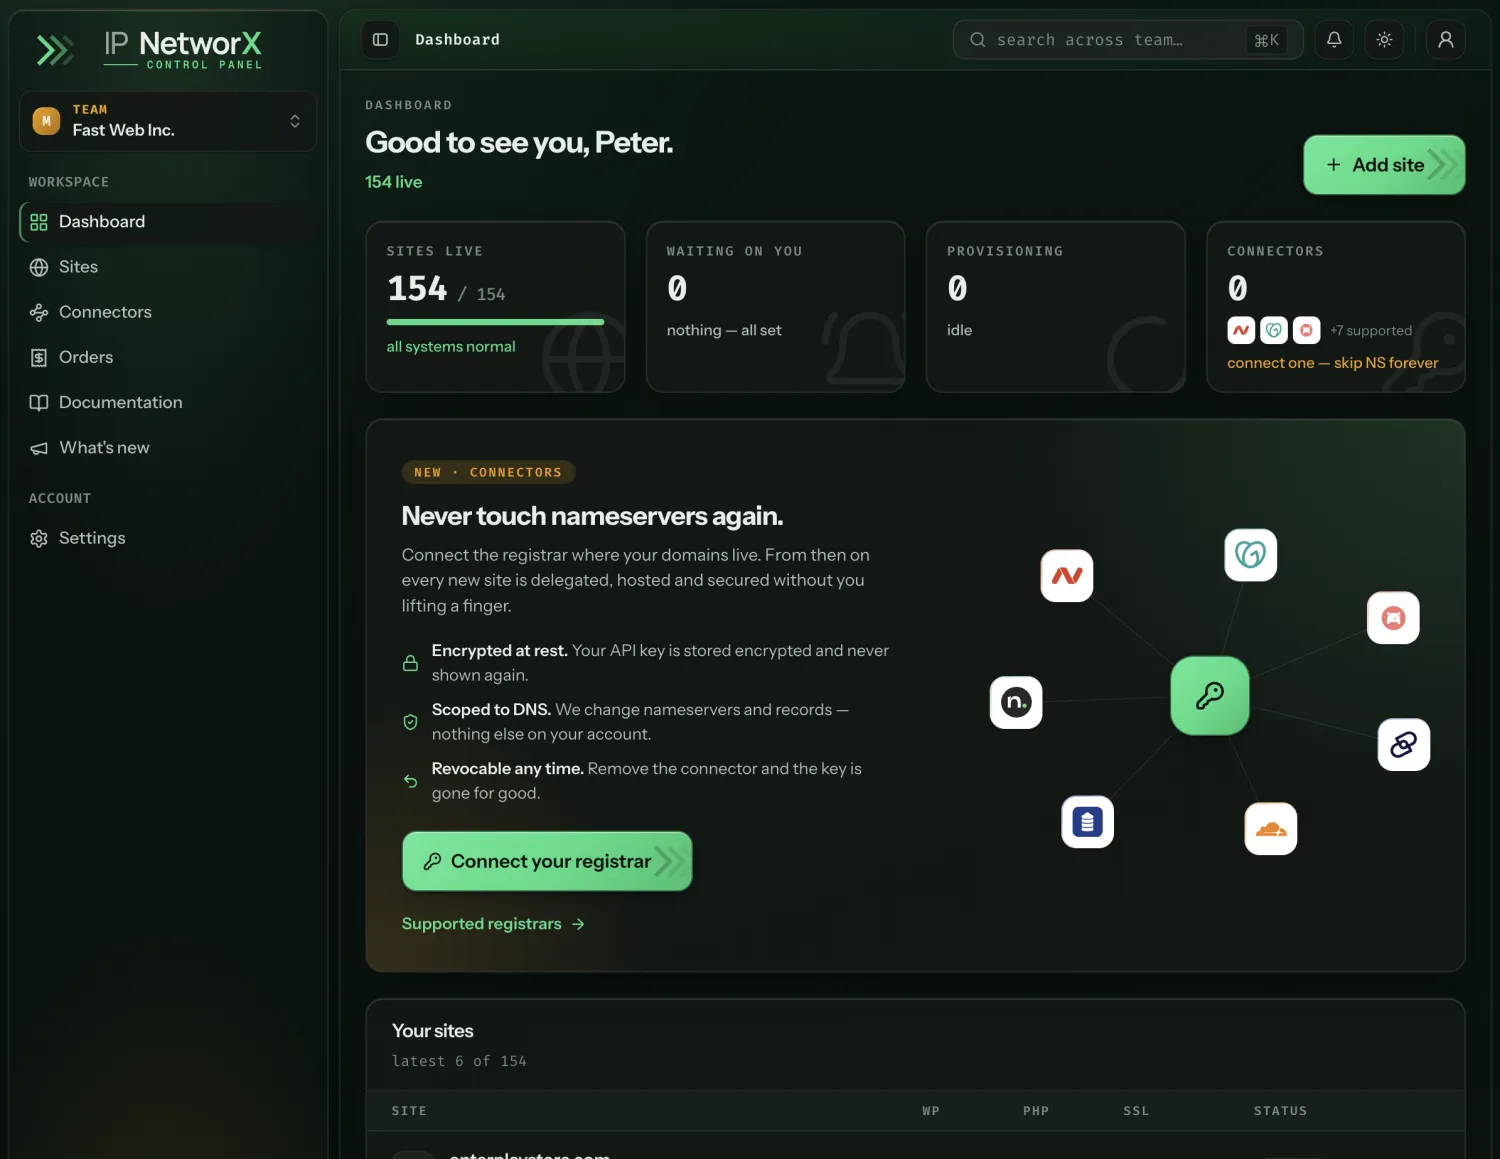Click 'all systems normal' status text
The height and width of the screenshot is (1159, 1500).
point(451,347)
